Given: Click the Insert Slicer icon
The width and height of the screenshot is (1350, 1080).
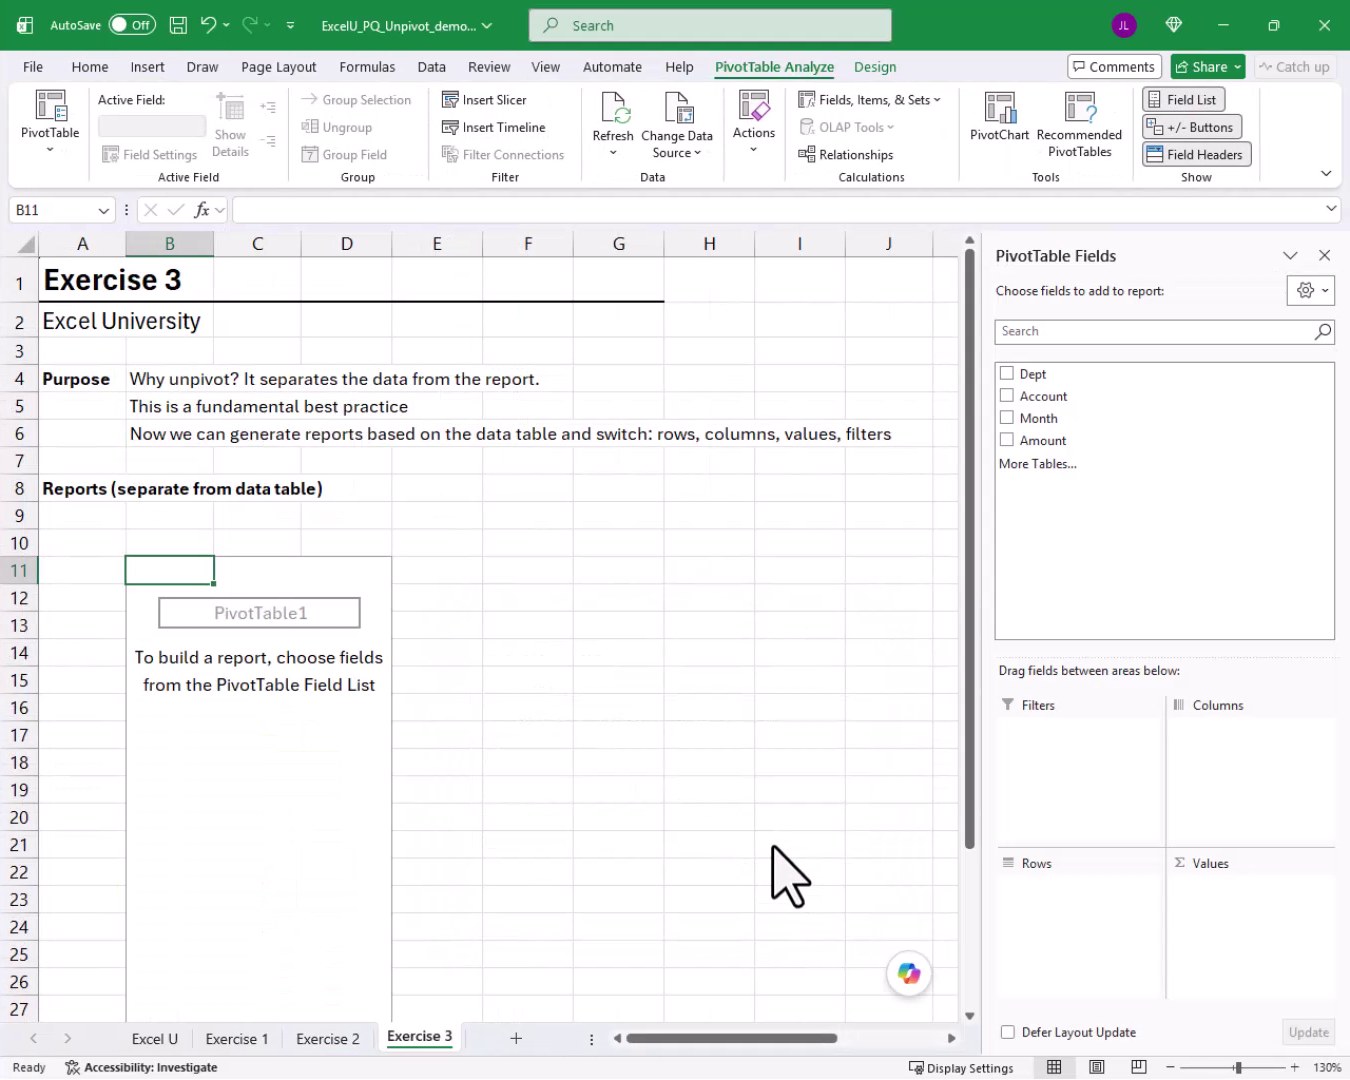Looking at the screenshot, I should (450, 100).
